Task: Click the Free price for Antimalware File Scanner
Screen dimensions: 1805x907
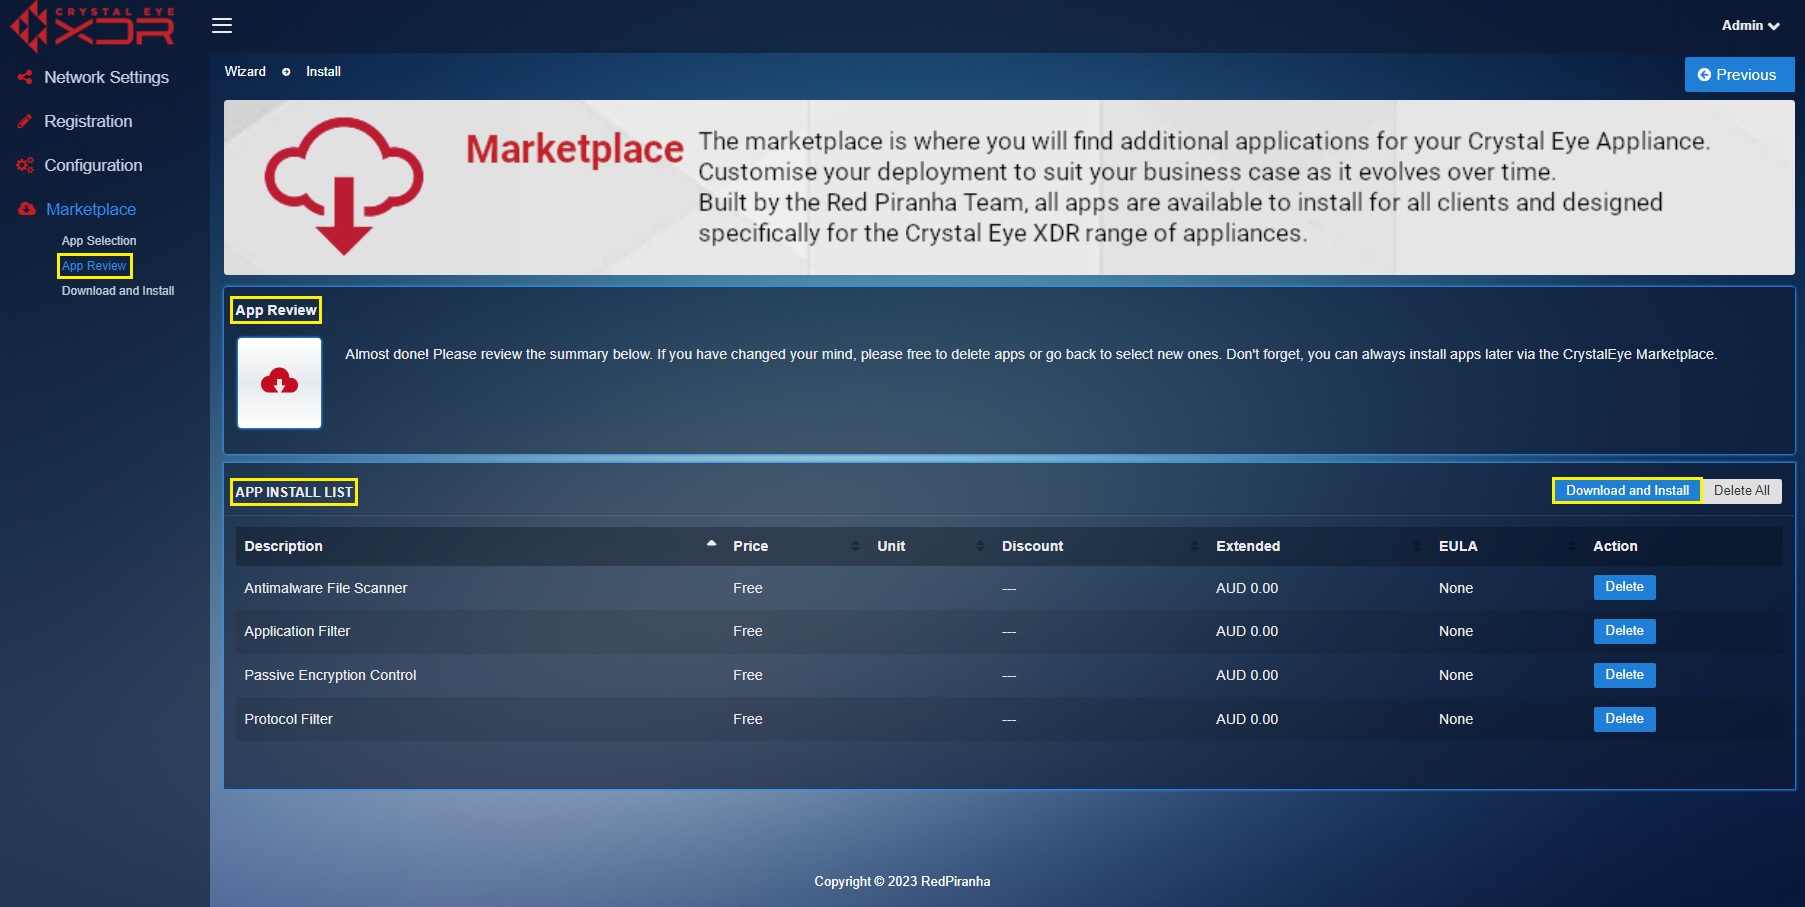Action: [x=747, y=588]
